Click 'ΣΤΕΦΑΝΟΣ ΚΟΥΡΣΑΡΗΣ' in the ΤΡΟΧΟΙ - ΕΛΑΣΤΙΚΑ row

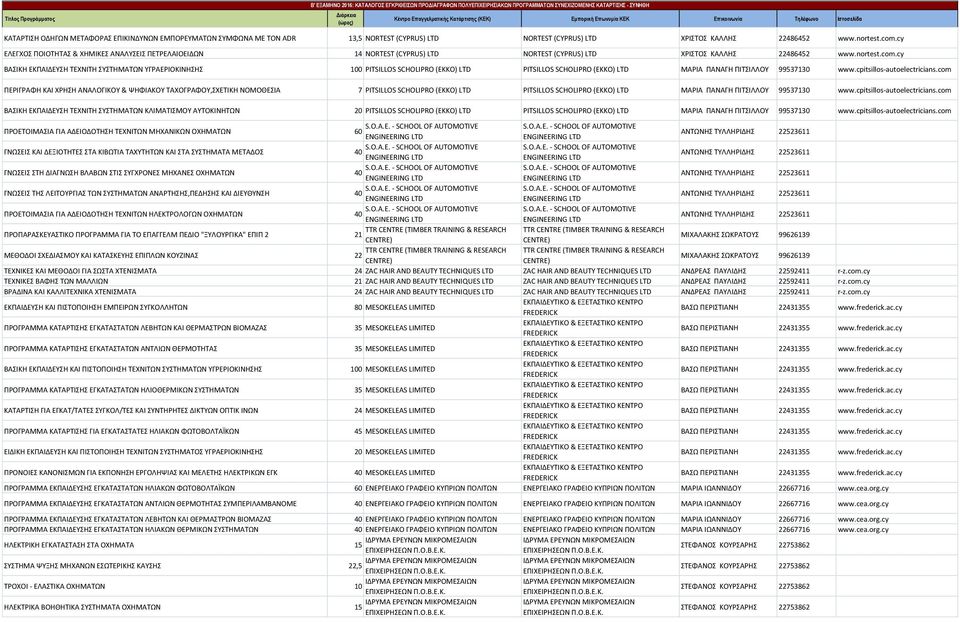tap(719, 586)
